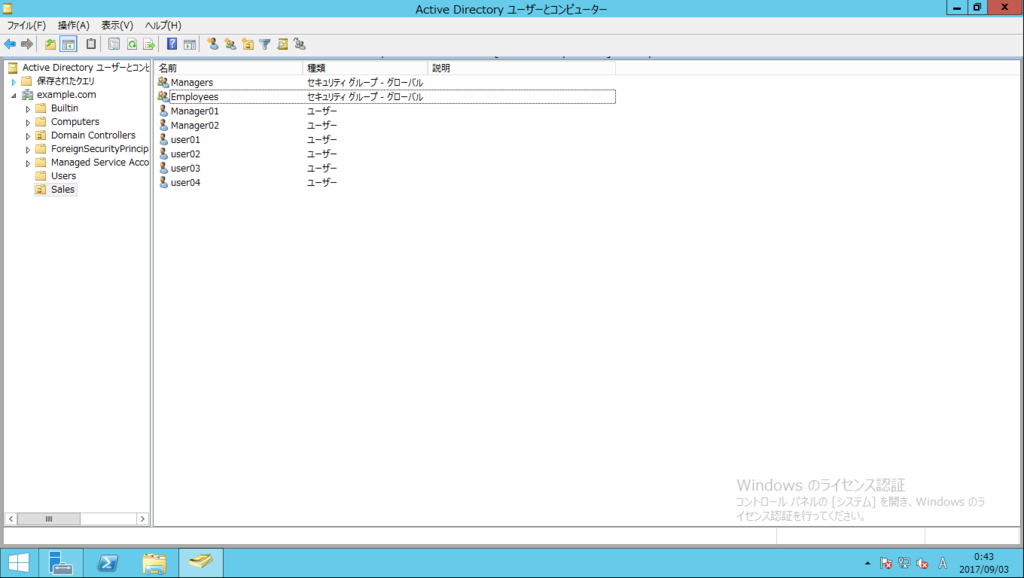Screen dimensions: 1024x578
Task: Click the tree pane horizontal scrollbar thumb
Action: (49, 519)
